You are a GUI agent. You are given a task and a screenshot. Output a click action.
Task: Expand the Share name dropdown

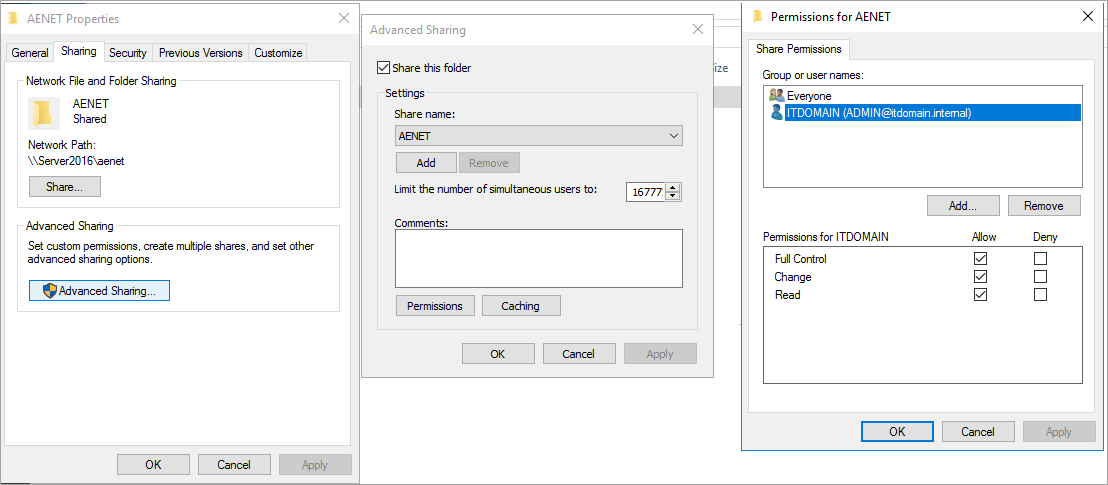674,135
